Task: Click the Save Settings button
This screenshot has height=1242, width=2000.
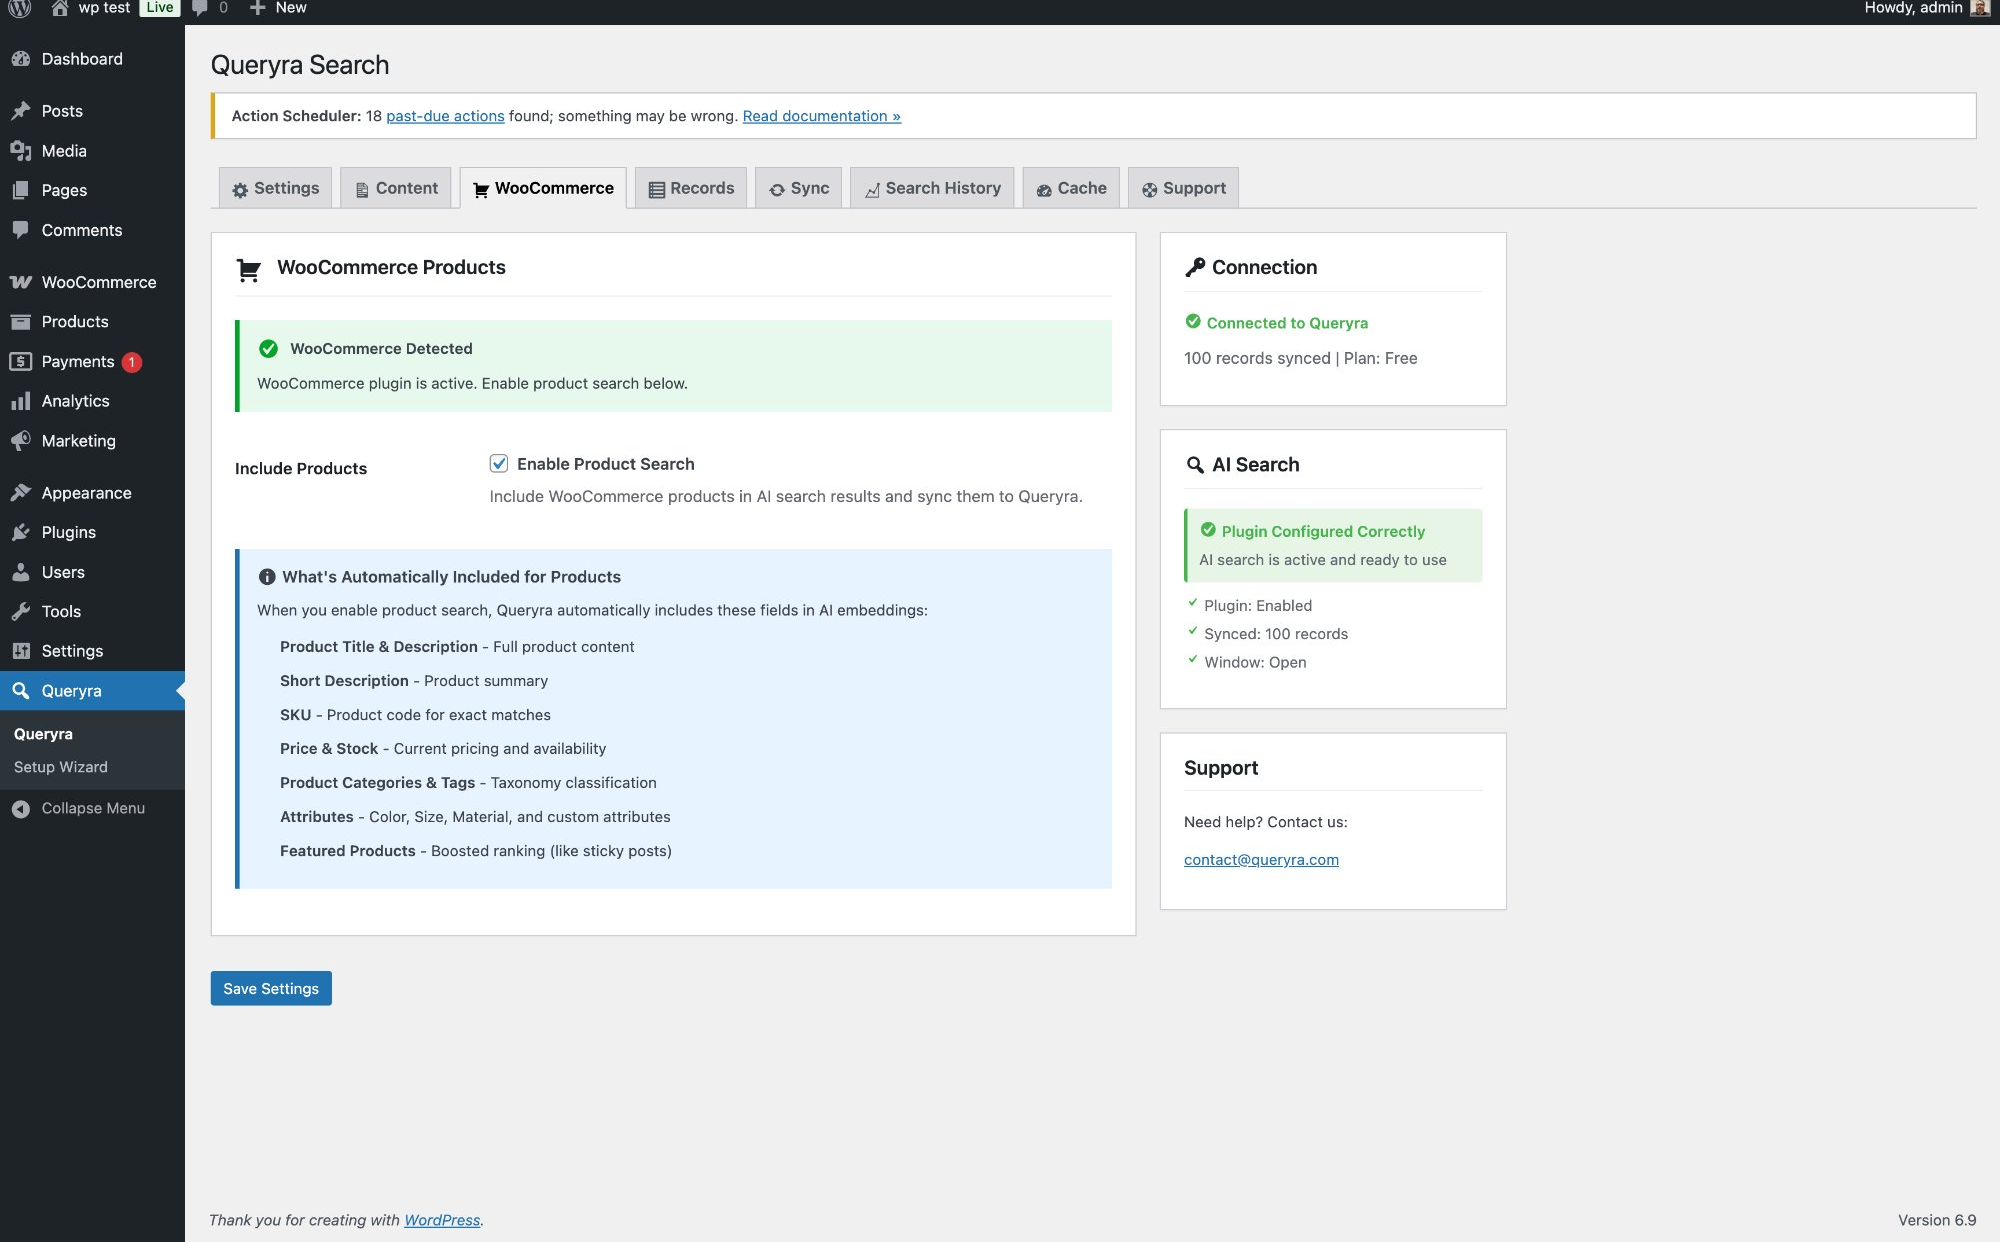Action: pos(270,988)
